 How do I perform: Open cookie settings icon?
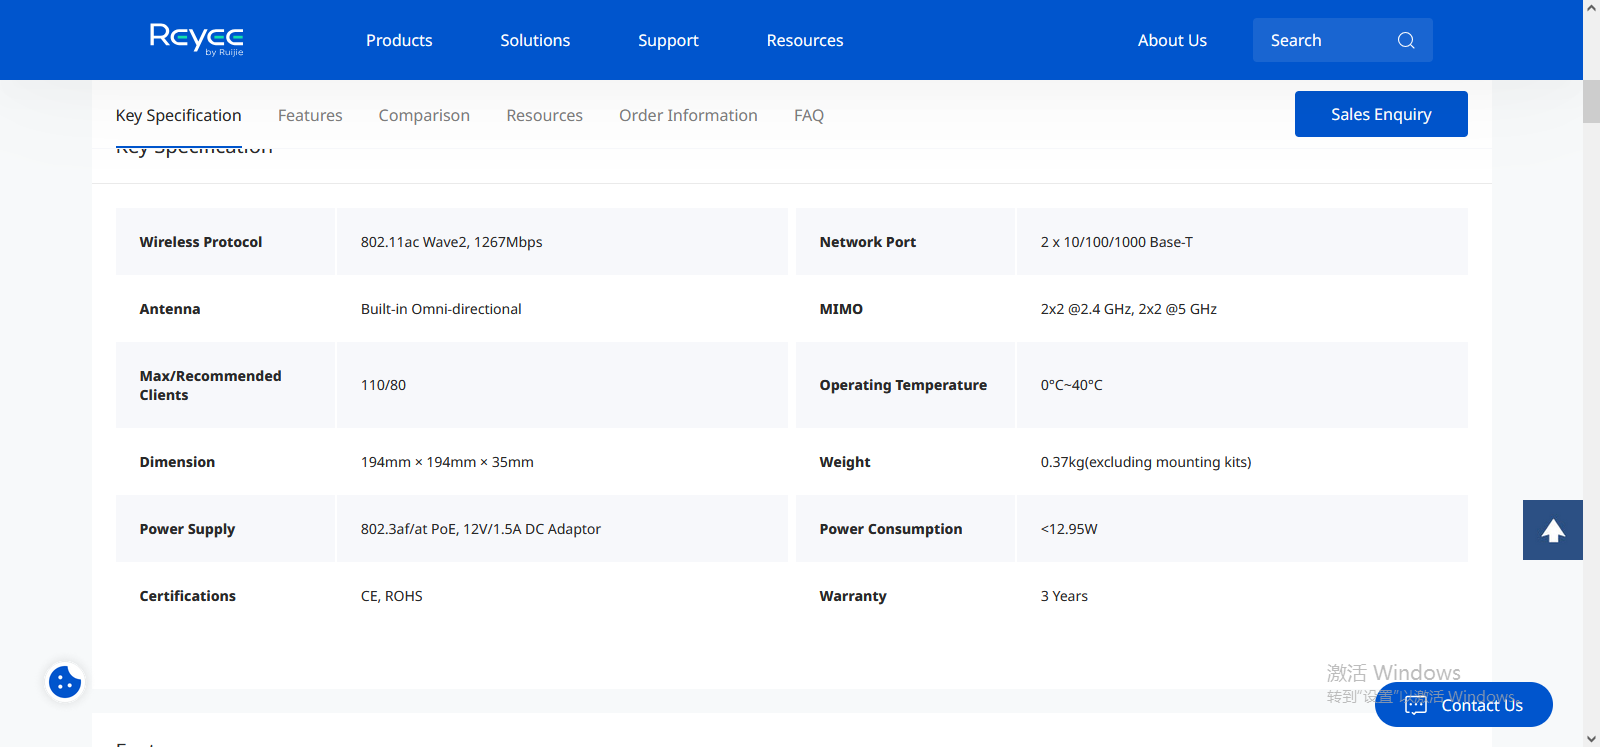(65, 682)
